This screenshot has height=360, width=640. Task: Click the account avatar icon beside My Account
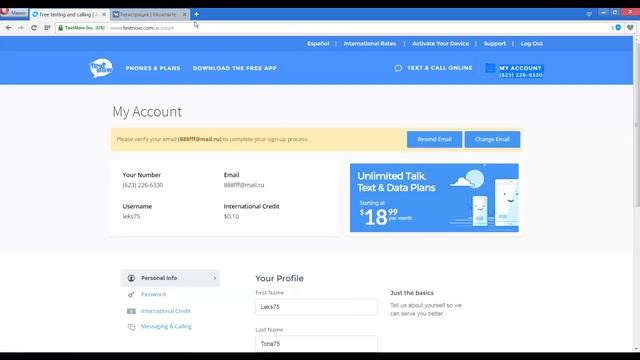pos(491,68)
